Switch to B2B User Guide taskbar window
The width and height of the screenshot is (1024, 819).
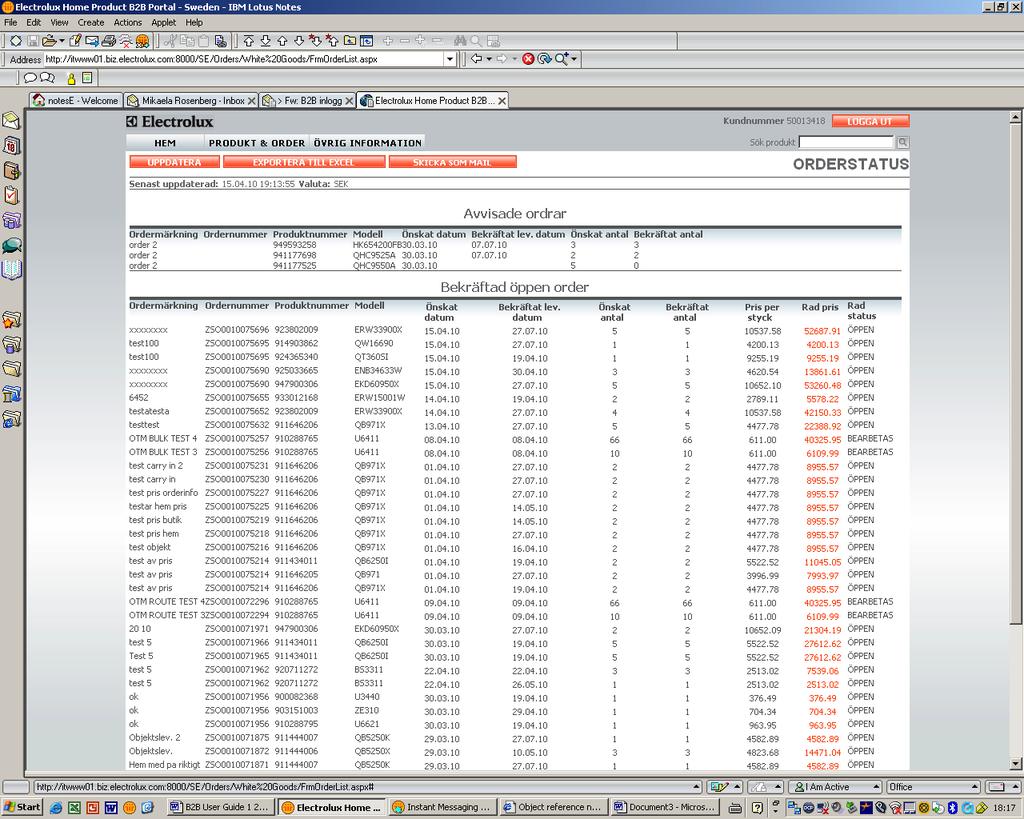tap(220, 807)
